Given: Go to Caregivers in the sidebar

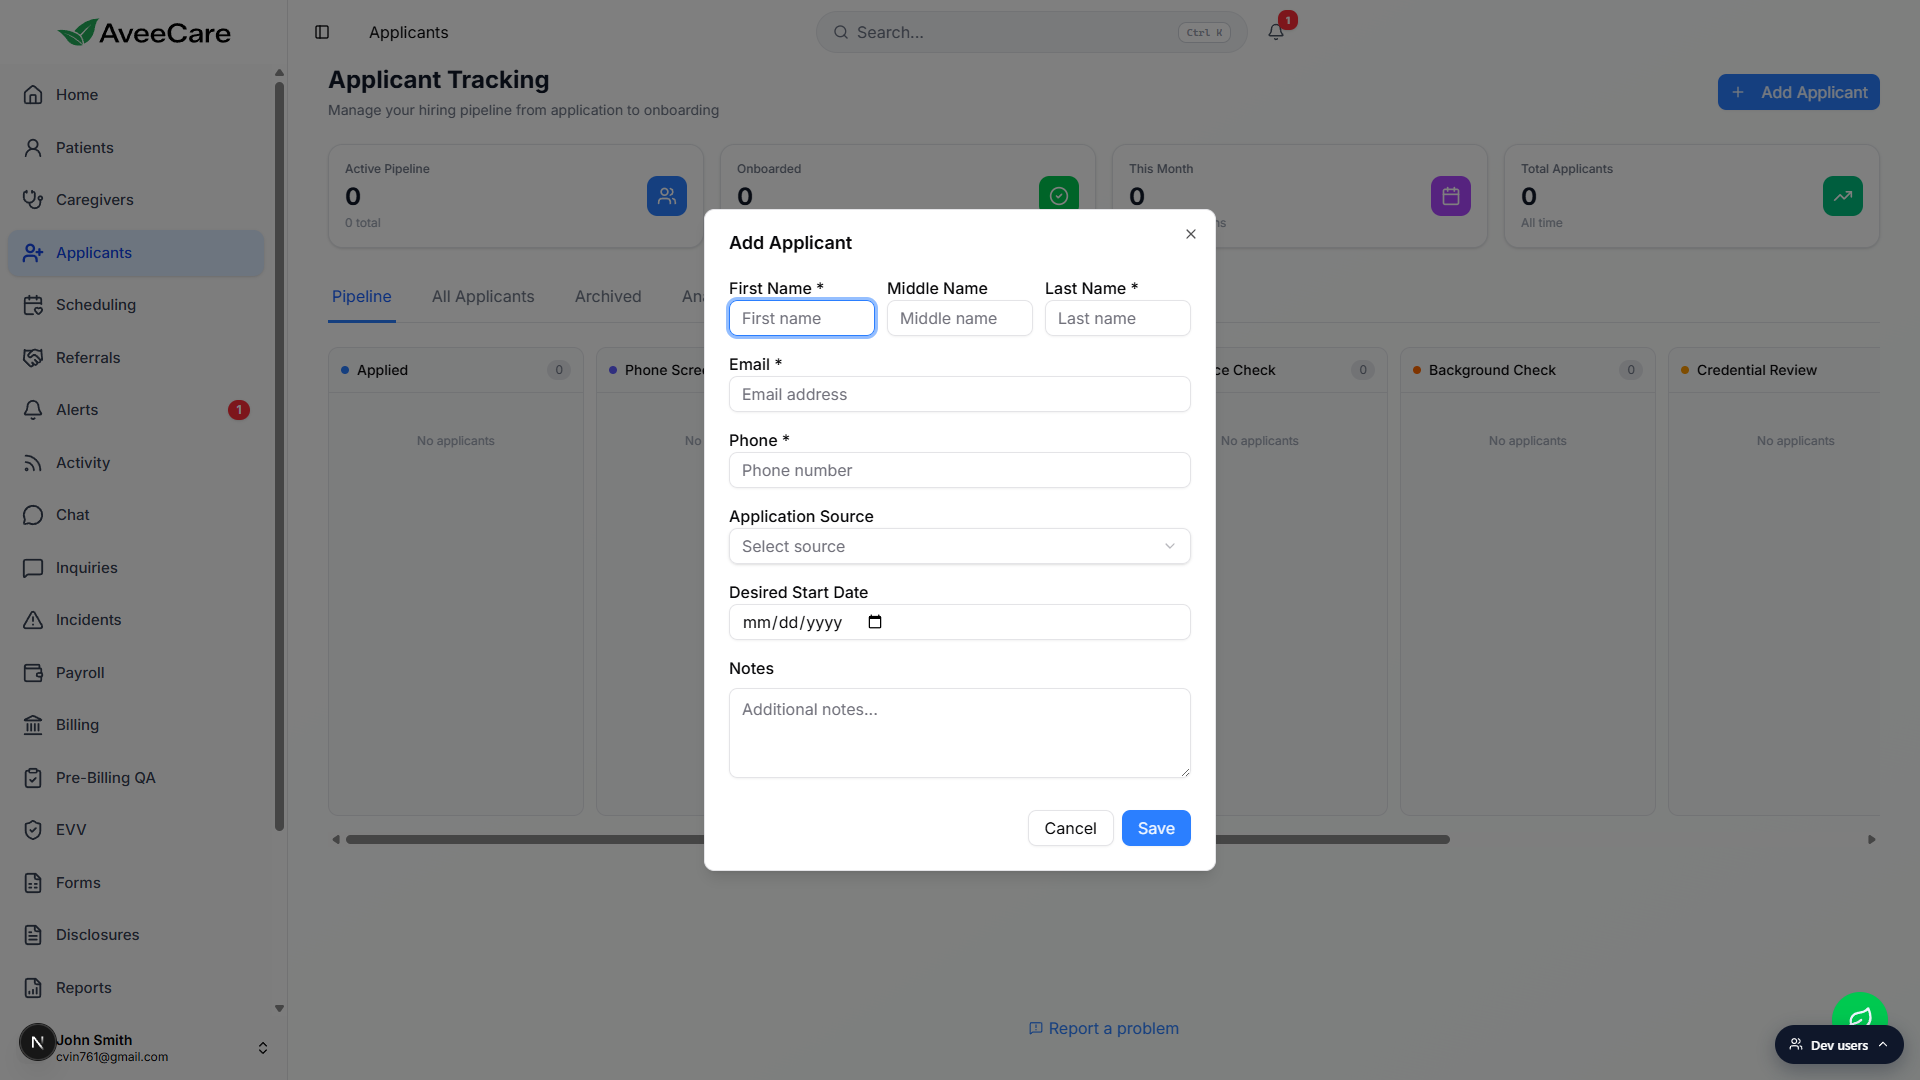Looking at the screenshot, I should click(x=135, y=200).
